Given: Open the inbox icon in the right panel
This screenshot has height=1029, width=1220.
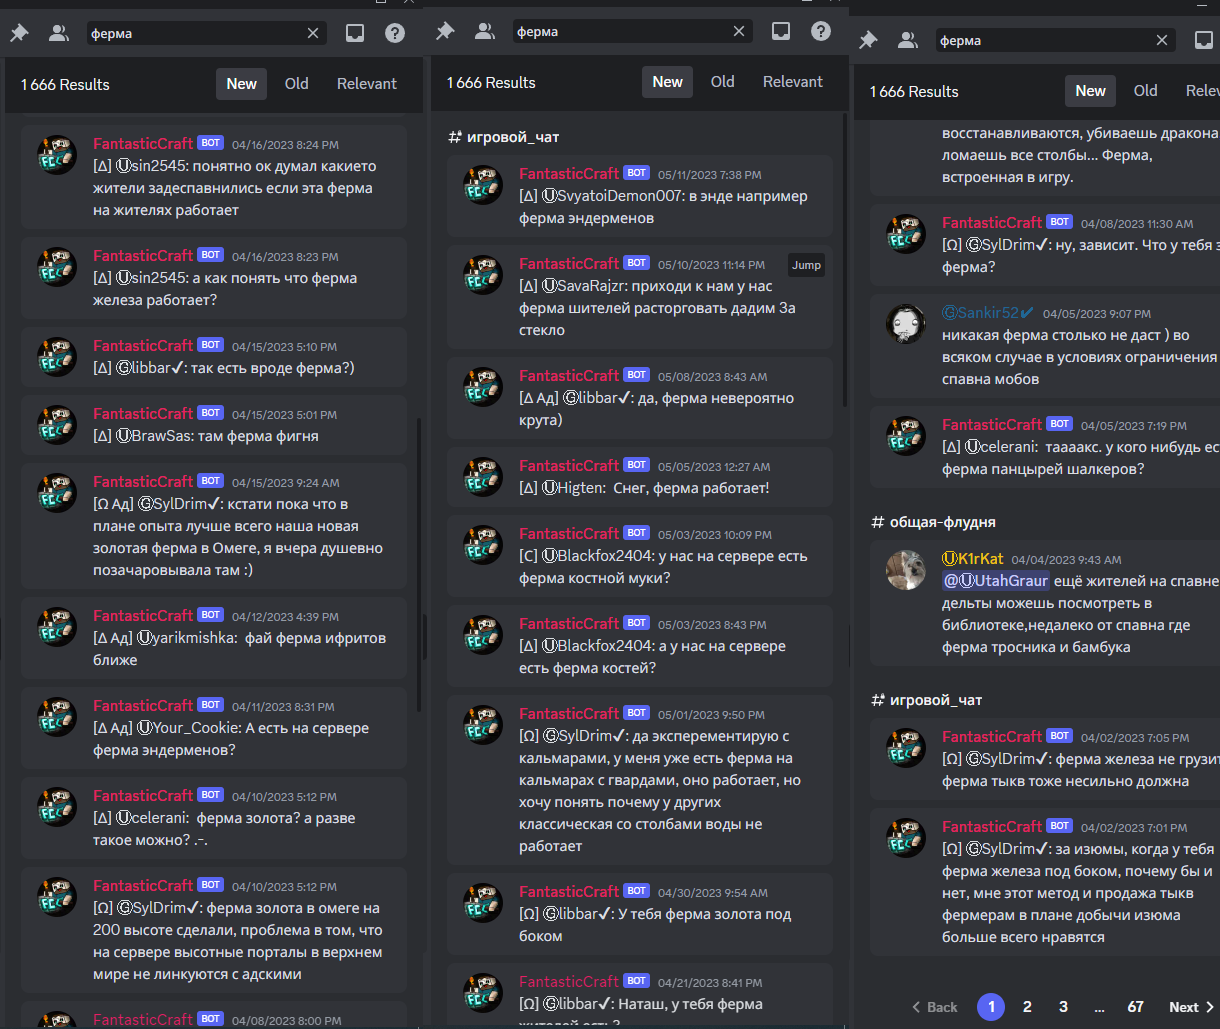Looking at the screenshot, I should (x=1204, y=41).
